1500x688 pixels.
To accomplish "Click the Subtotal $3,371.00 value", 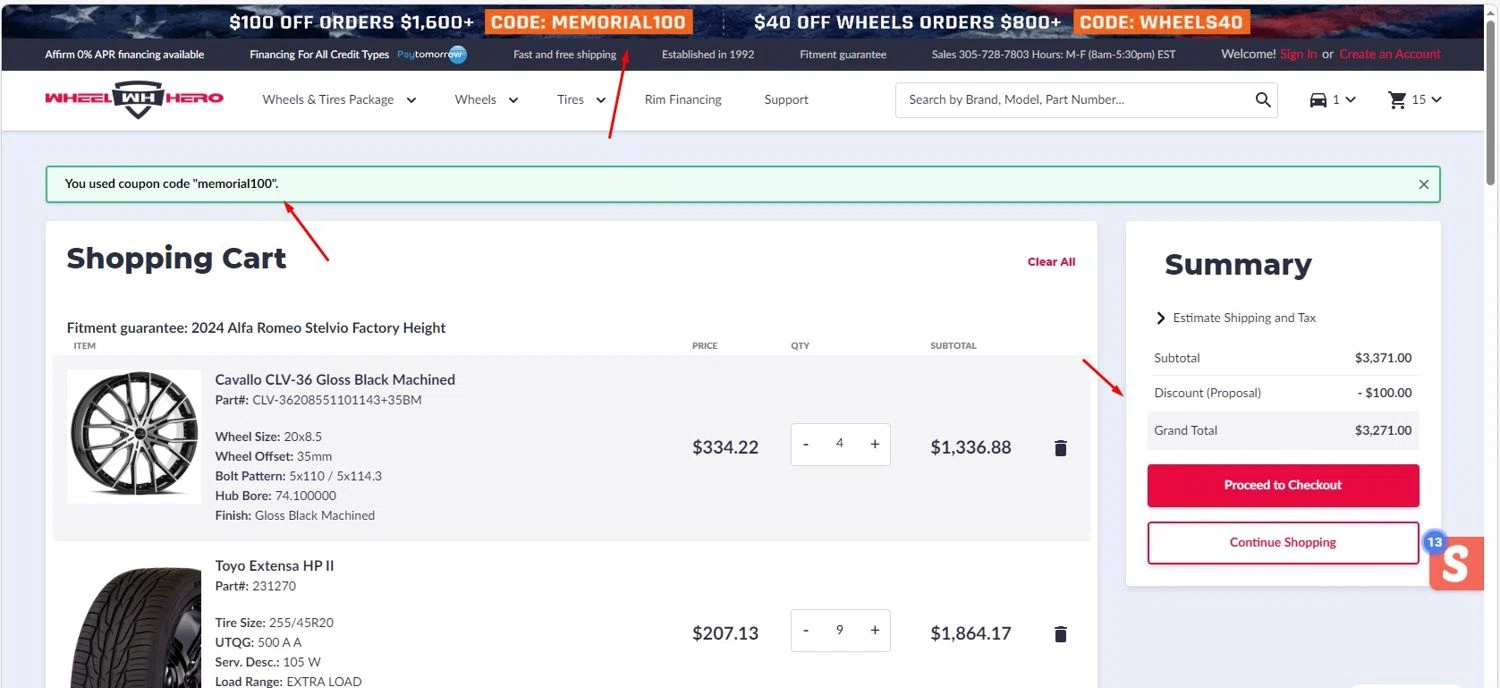I will (1383, 358).
